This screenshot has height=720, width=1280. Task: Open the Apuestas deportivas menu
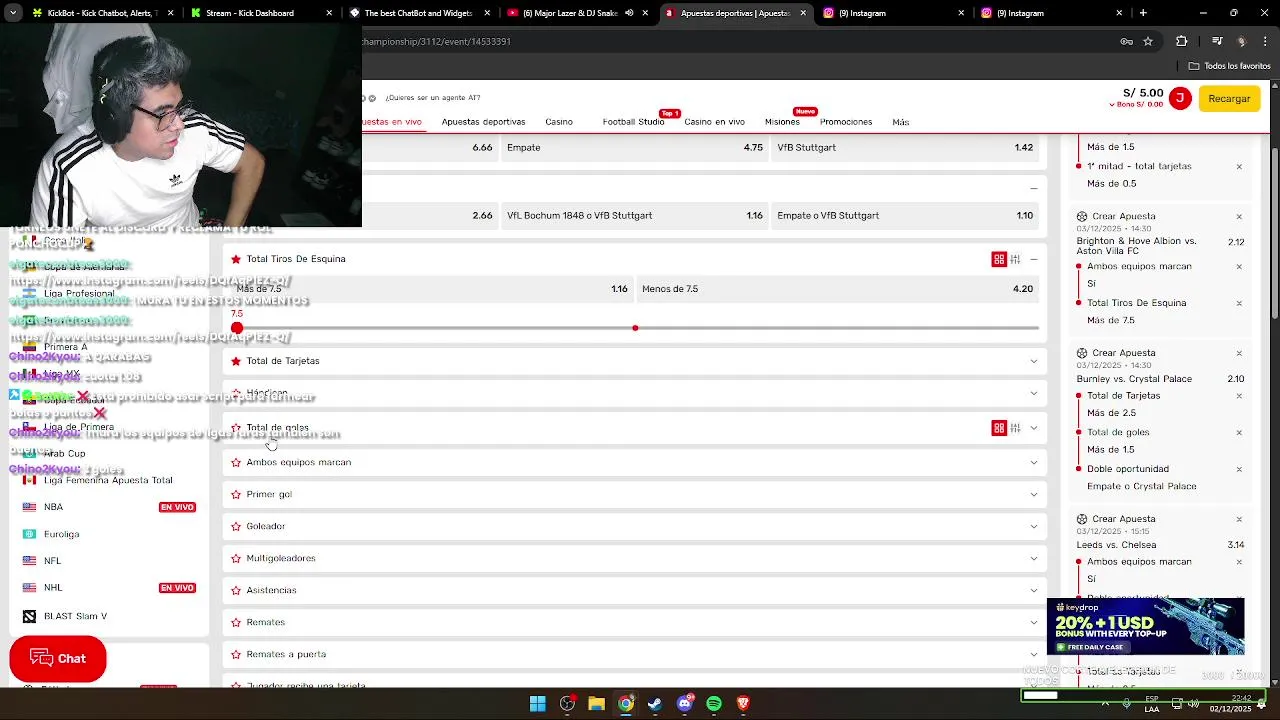tap(483, 122)
